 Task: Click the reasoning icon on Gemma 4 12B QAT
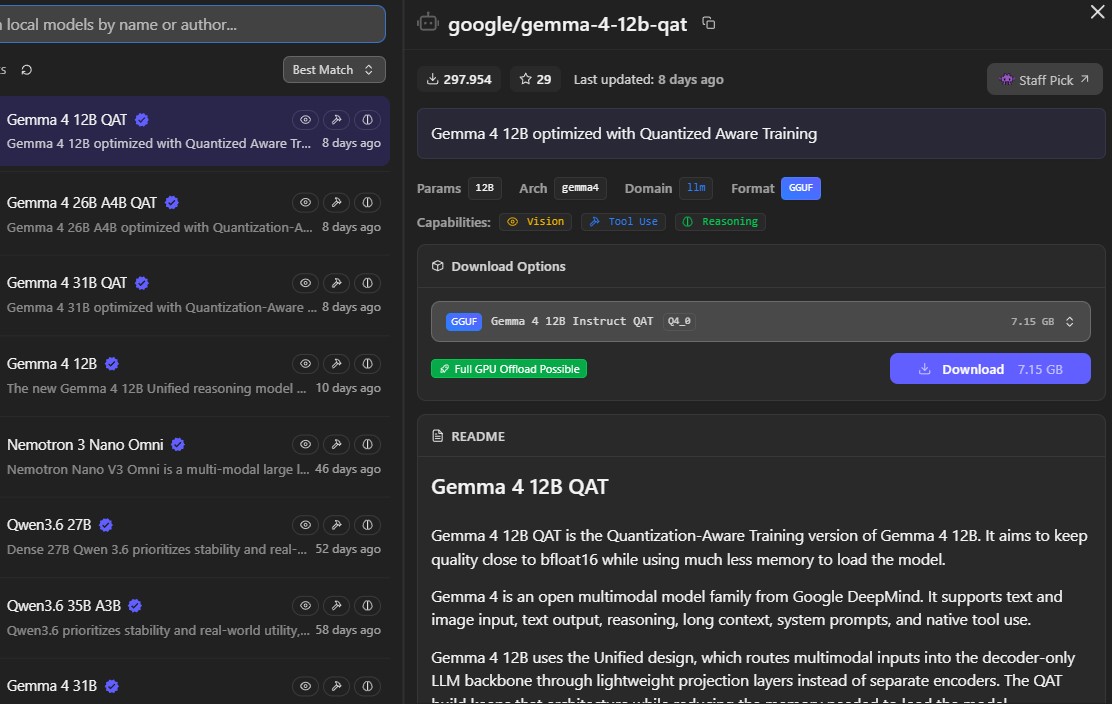pyautogui.click(x=367, y=120)
